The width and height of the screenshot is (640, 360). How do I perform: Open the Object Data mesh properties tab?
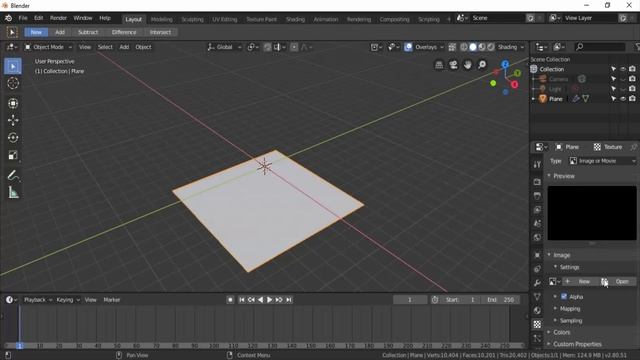coord(537,297)
